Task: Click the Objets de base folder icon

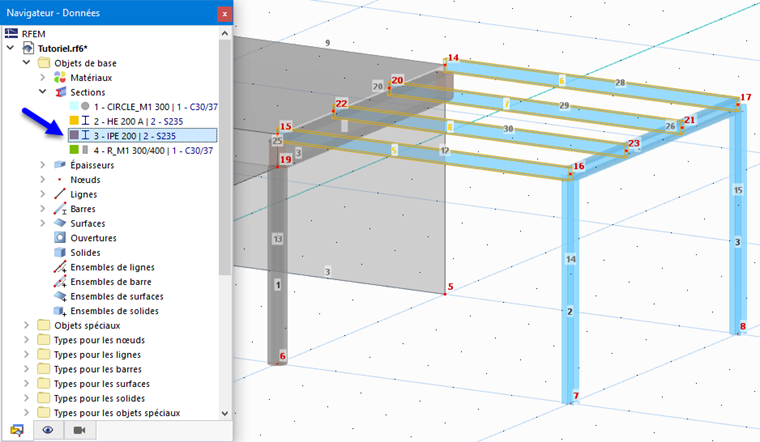Action: 44,63
